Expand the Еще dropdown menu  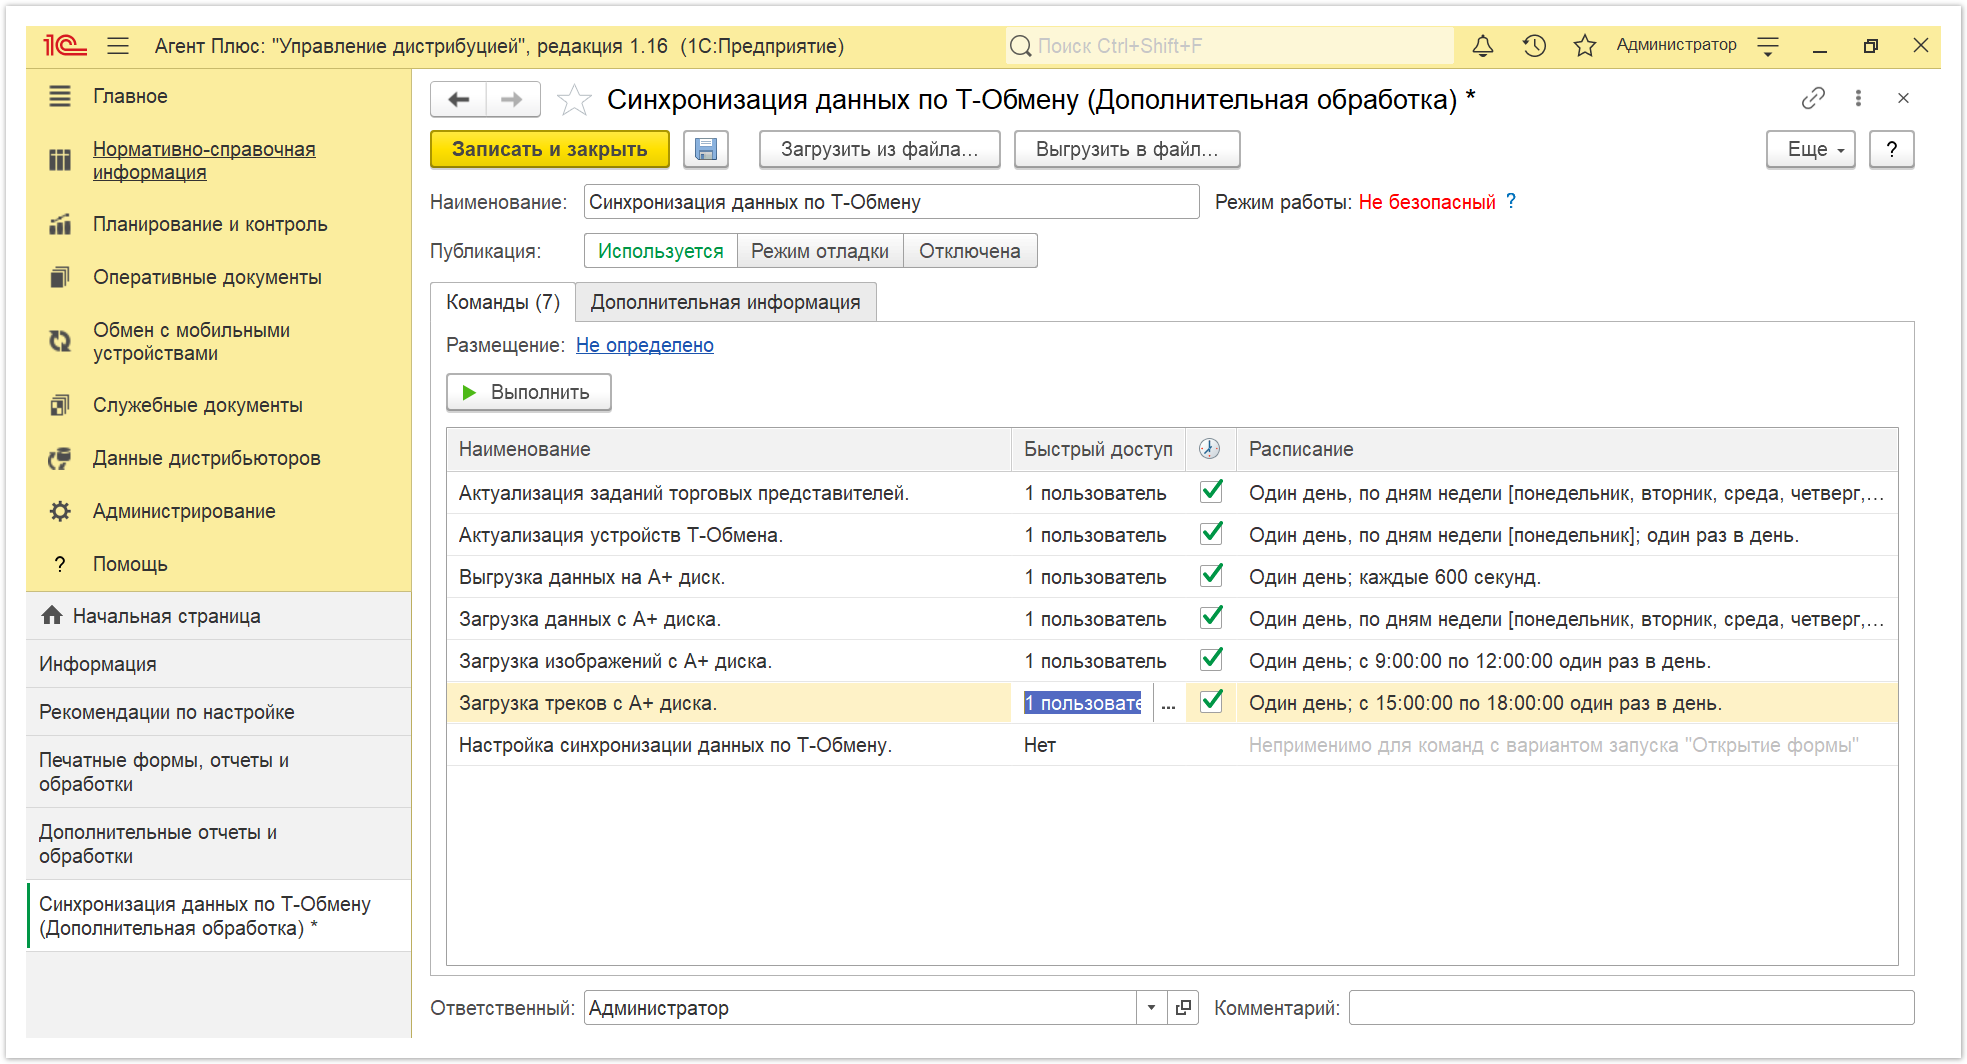(x=1810, y=149)
